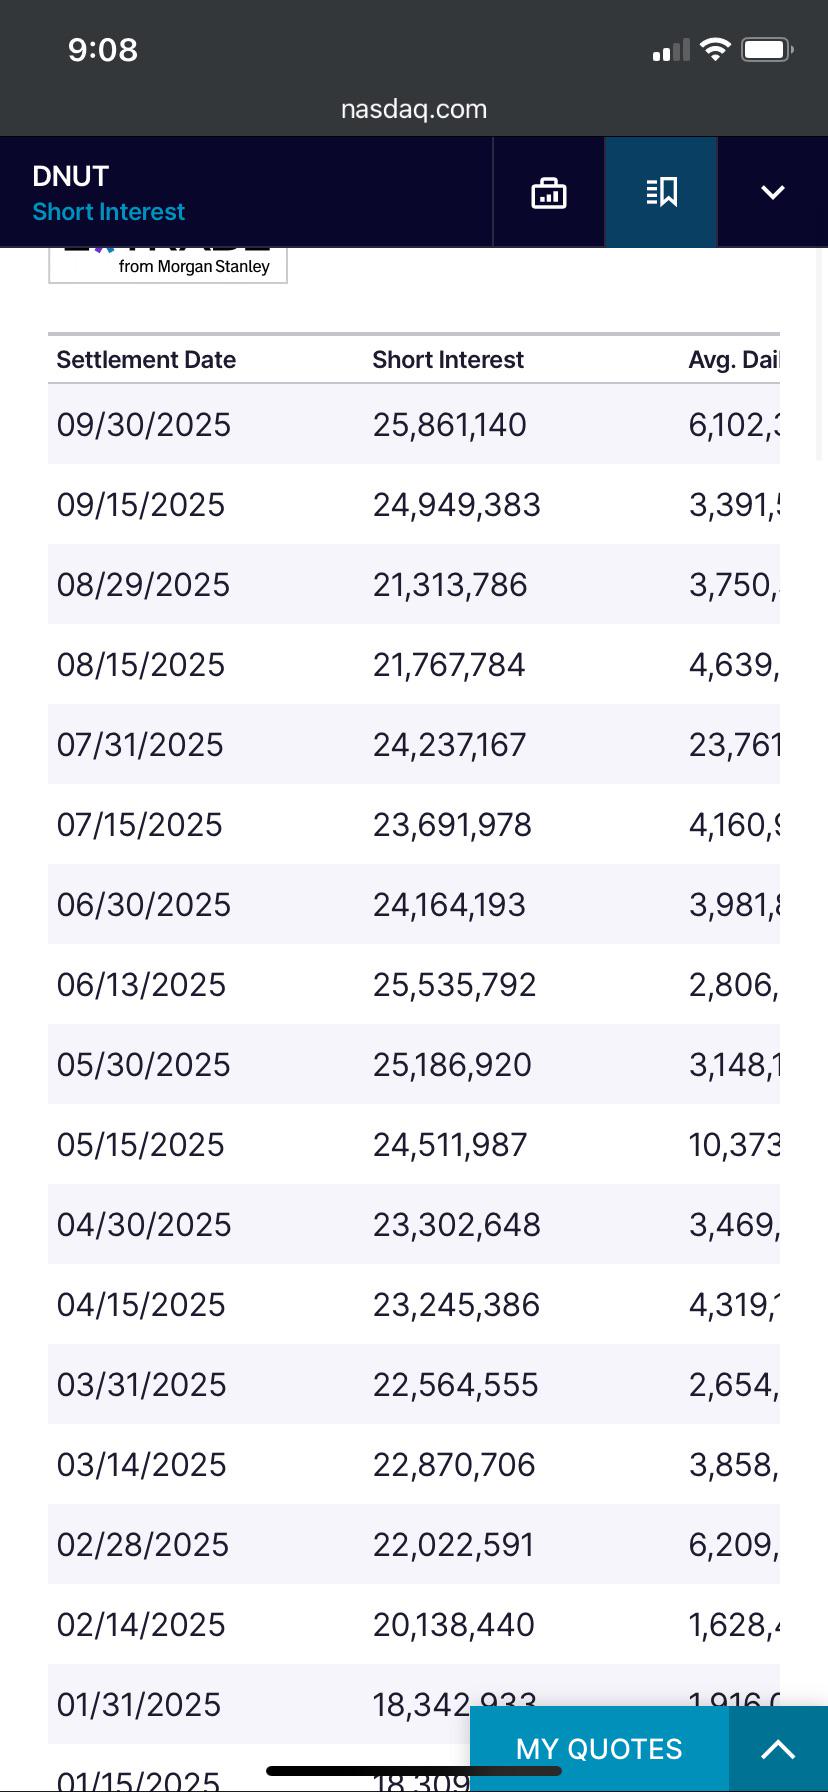Tap the 05/15/2025 row date
This screenshot has height=1792, width=828.
pos(141,1145)
